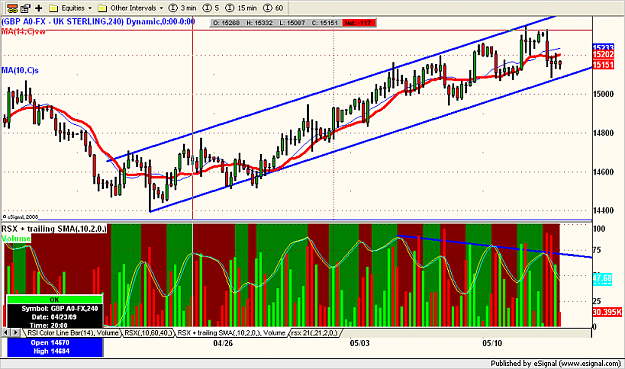Click the High 14684 data row
The image size is (625, 369).
click(x=51, y=351)
